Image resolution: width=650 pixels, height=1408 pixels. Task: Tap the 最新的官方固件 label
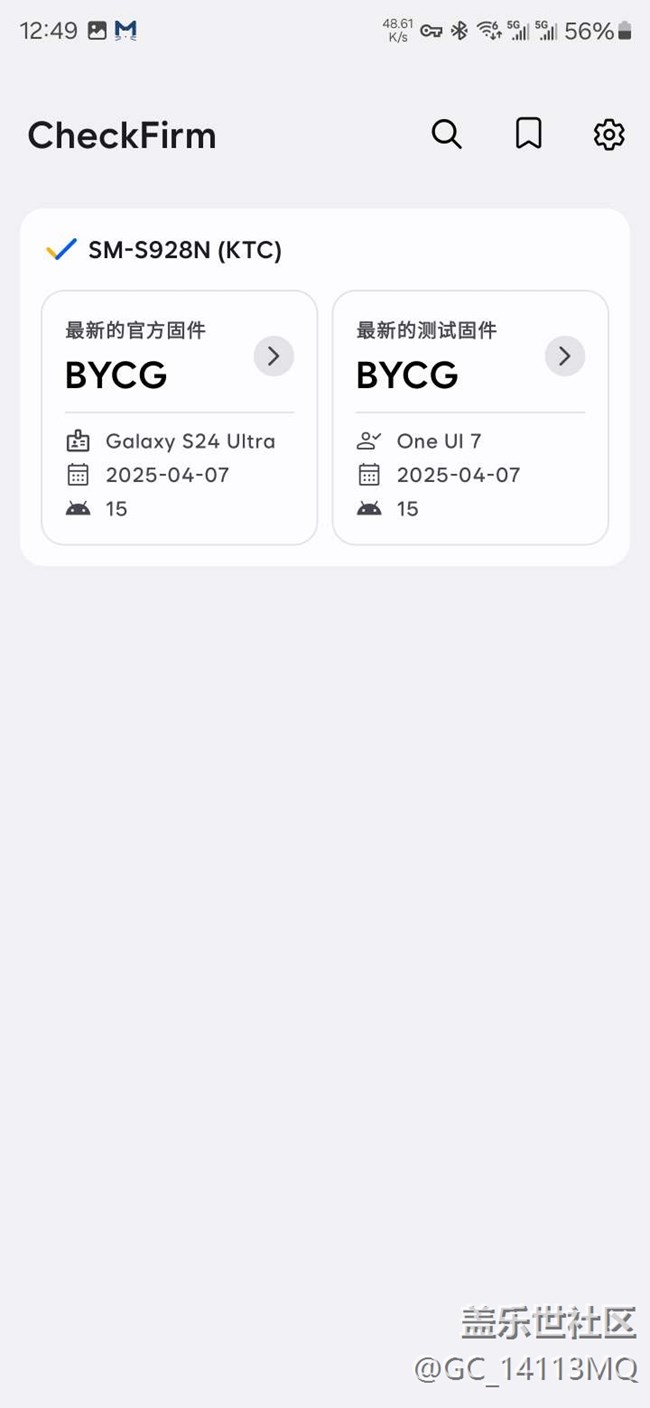tap(135, 330)
